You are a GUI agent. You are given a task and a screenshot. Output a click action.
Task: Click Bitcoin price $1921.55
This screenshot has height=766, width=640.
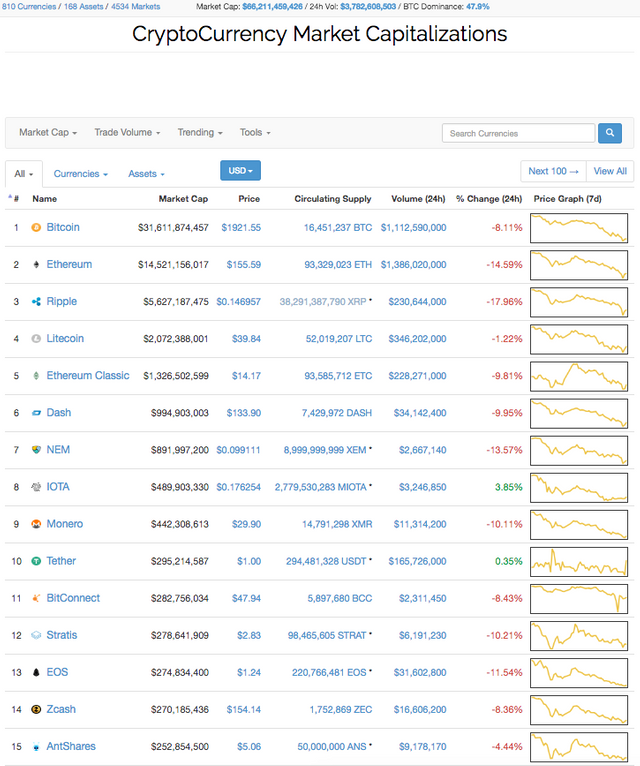[x=241, y=228]
